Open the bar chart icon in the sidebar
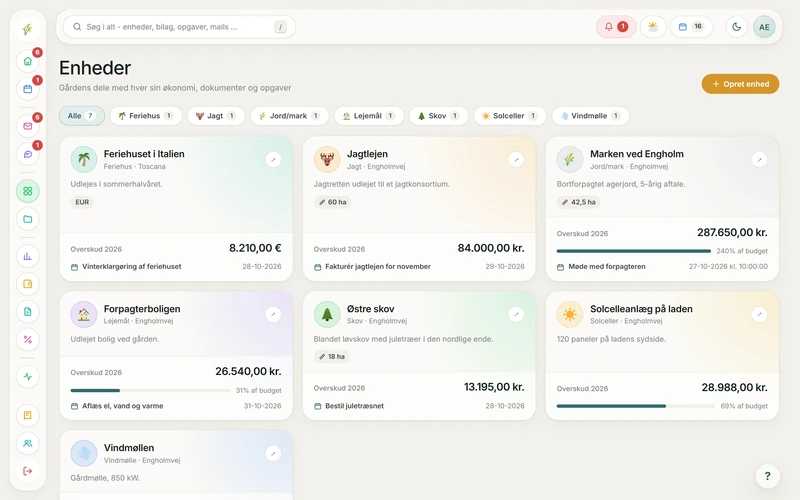The height and width of the screenshot is (500, 800). tap(28, 256)
